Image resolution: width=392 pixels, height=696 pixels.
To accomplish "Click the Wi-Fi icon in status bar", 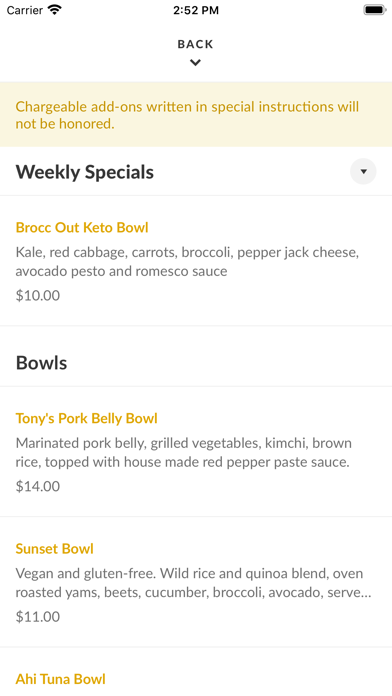I will click(55, 10).
